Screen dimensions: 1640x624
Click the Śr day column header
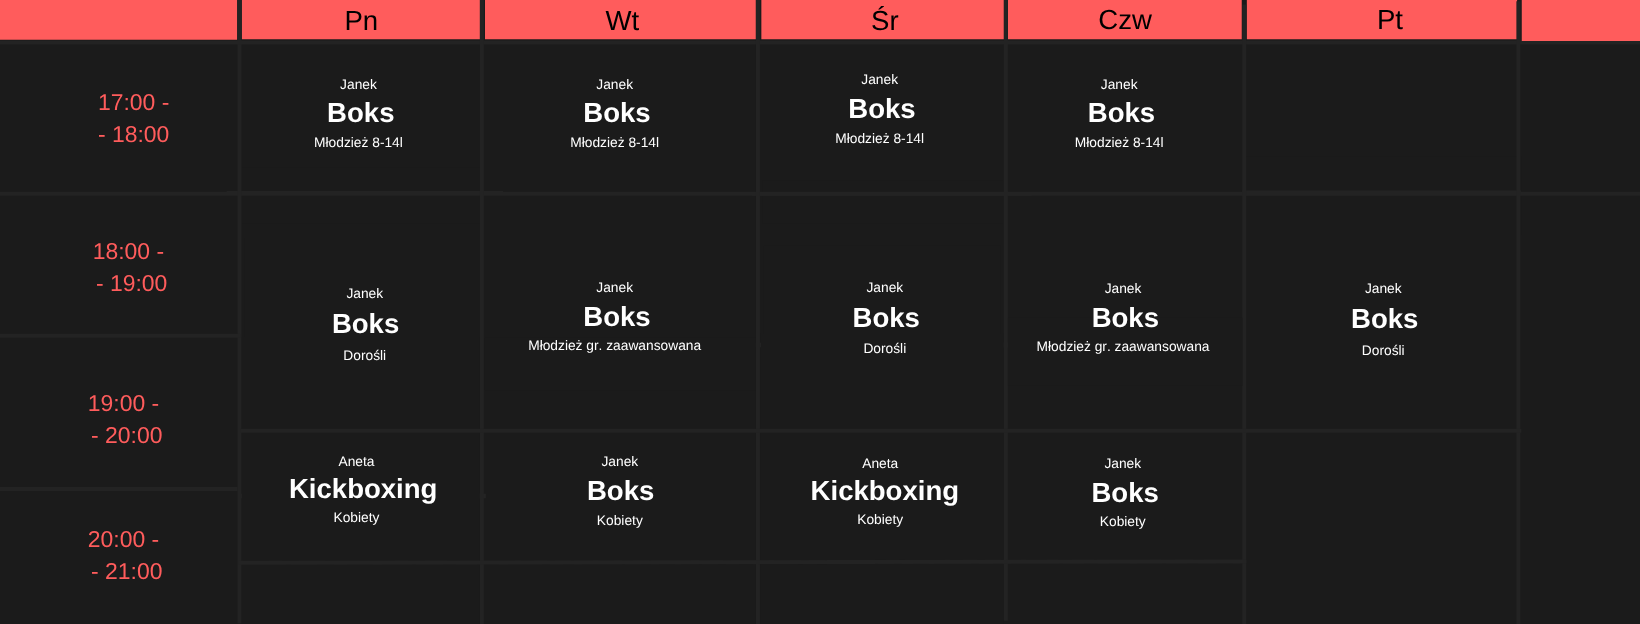click(884, 20)
